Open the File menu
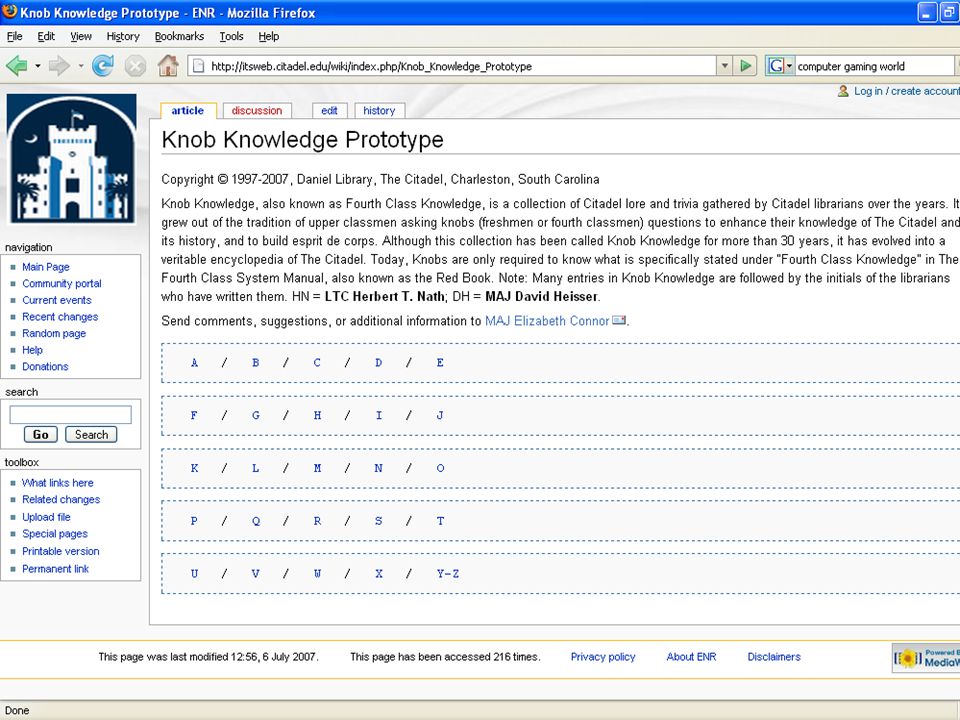Viewport: 960px width, 720px height. (14, 36)
